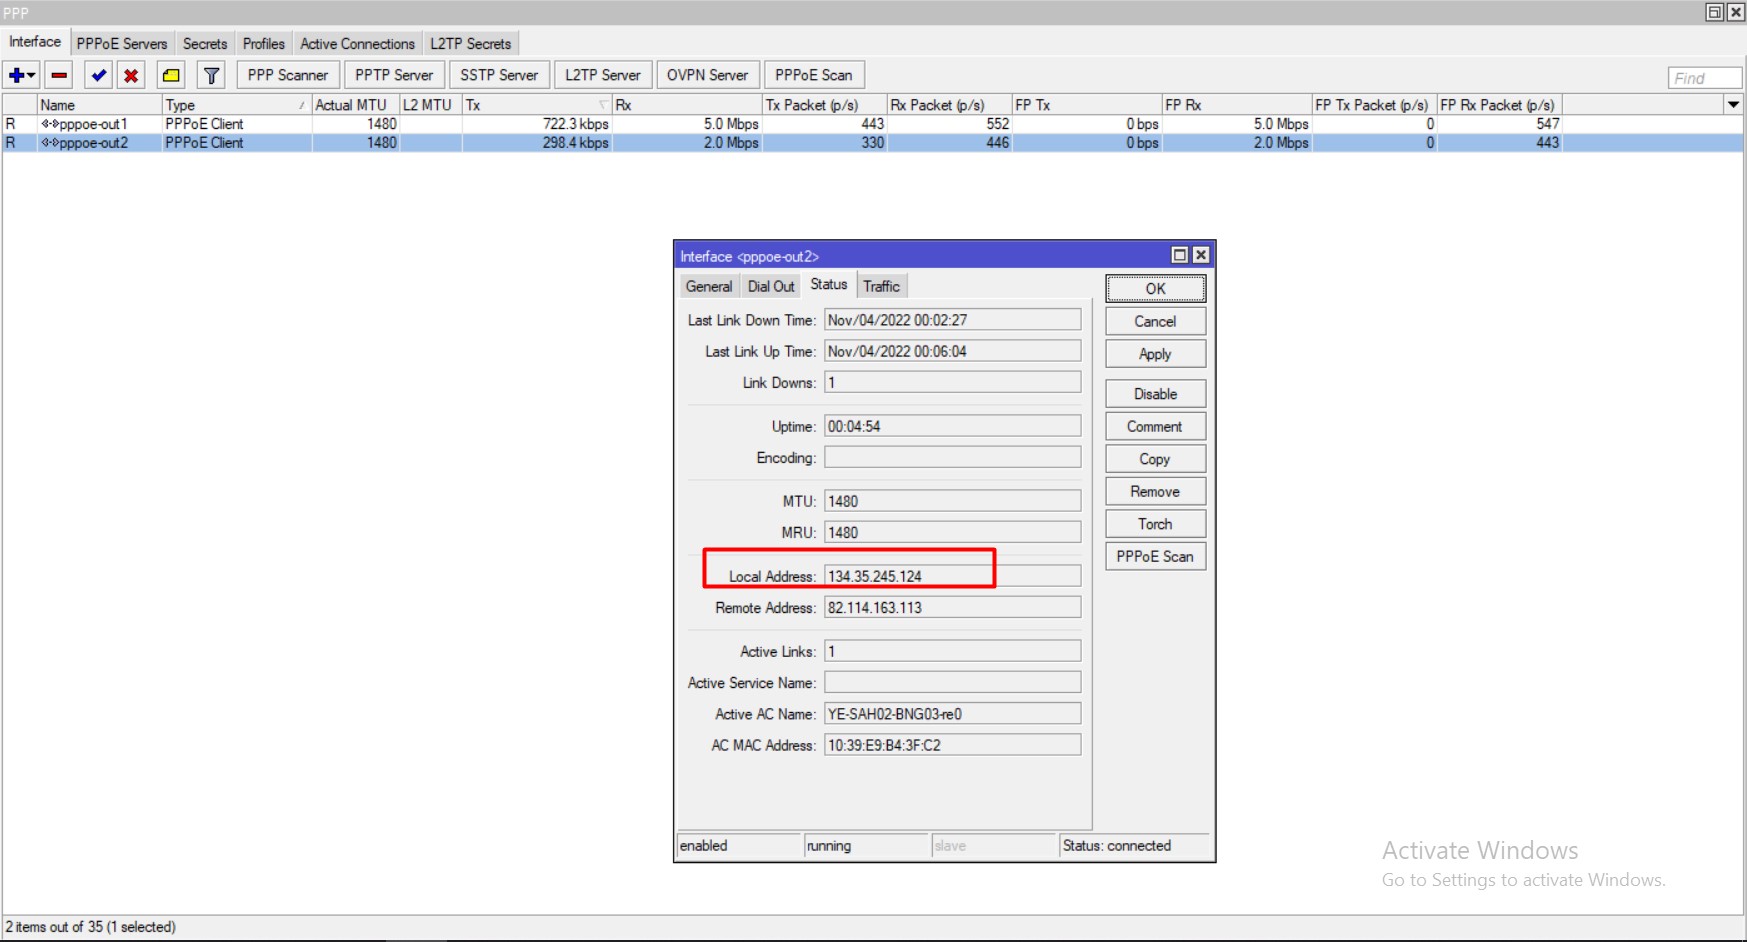Click the blue checkmark Enable icon
Screen dimensions: 1747x942
tap(98, 75)
